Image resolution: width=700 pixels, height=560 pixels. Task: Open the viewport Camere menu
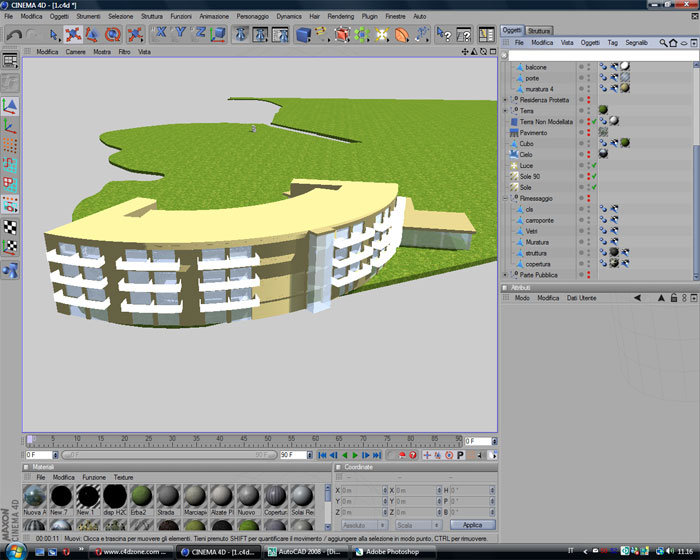click(x=75, y=52)
